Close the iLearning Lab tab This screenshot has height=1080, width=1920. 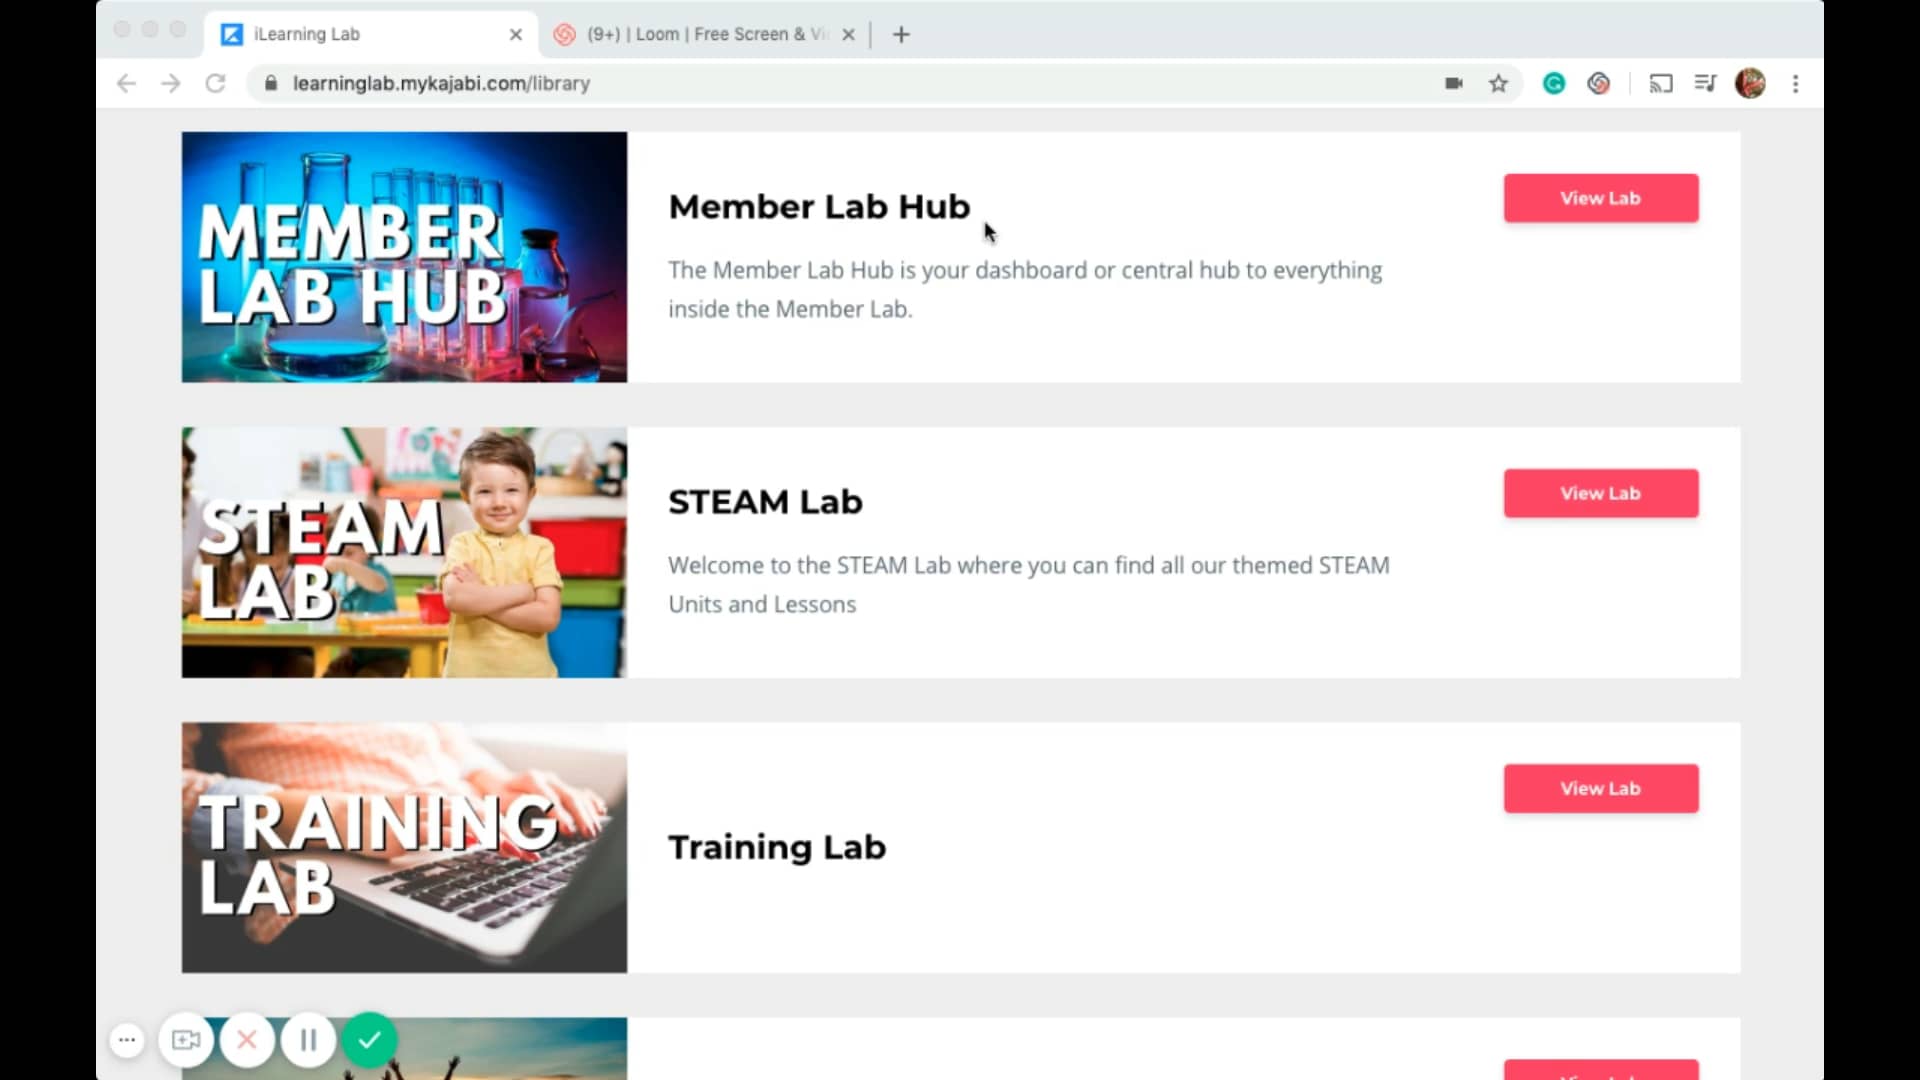point(516,35)
